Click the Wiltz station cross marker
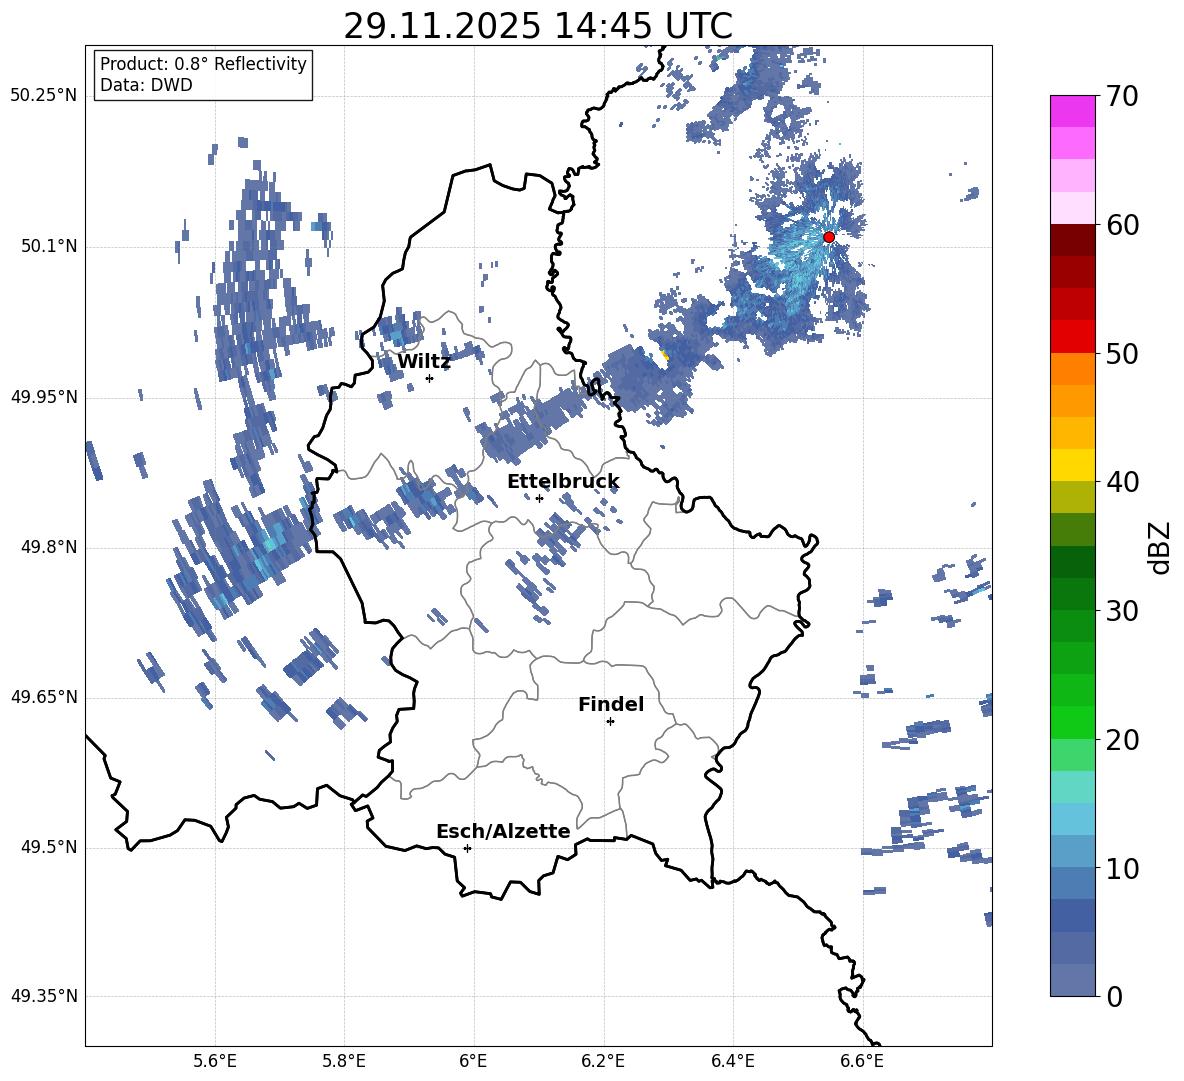This screenshot has height=1081, width=1184. pos(429,378)
